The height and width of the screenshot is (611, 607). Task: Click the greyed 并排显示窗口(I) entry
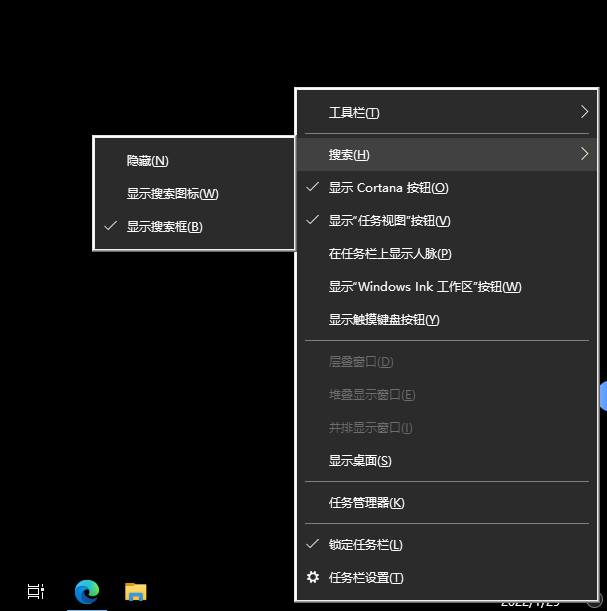446,428
